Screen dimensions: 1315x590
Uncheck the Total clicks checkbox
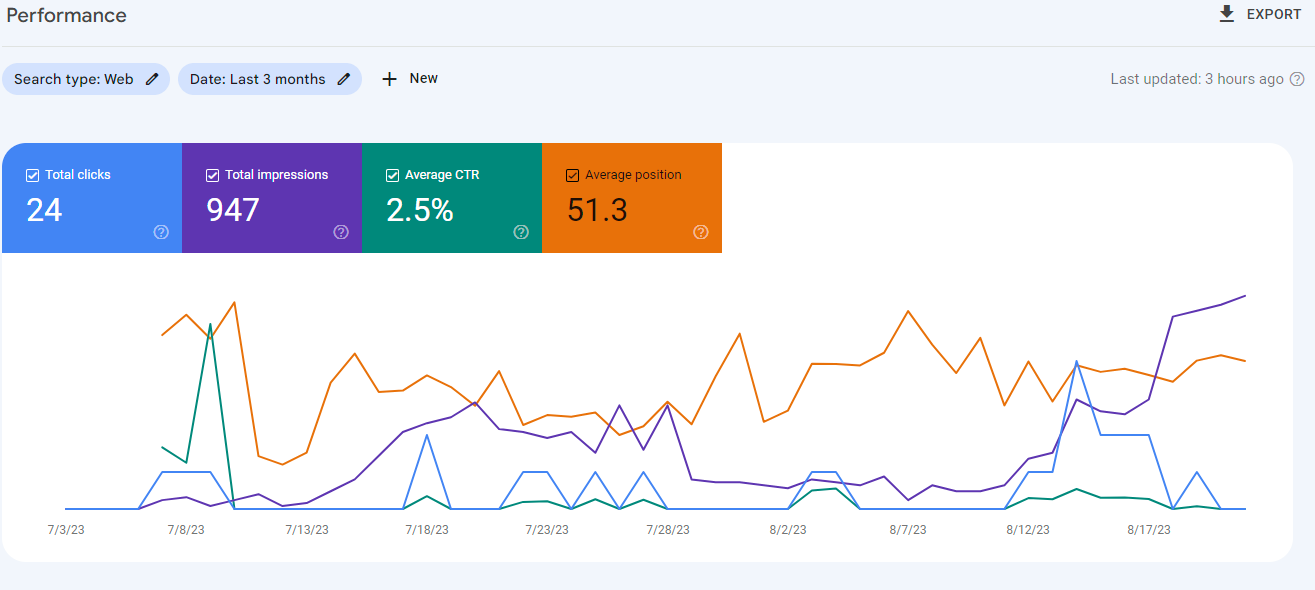click(32, 175)
